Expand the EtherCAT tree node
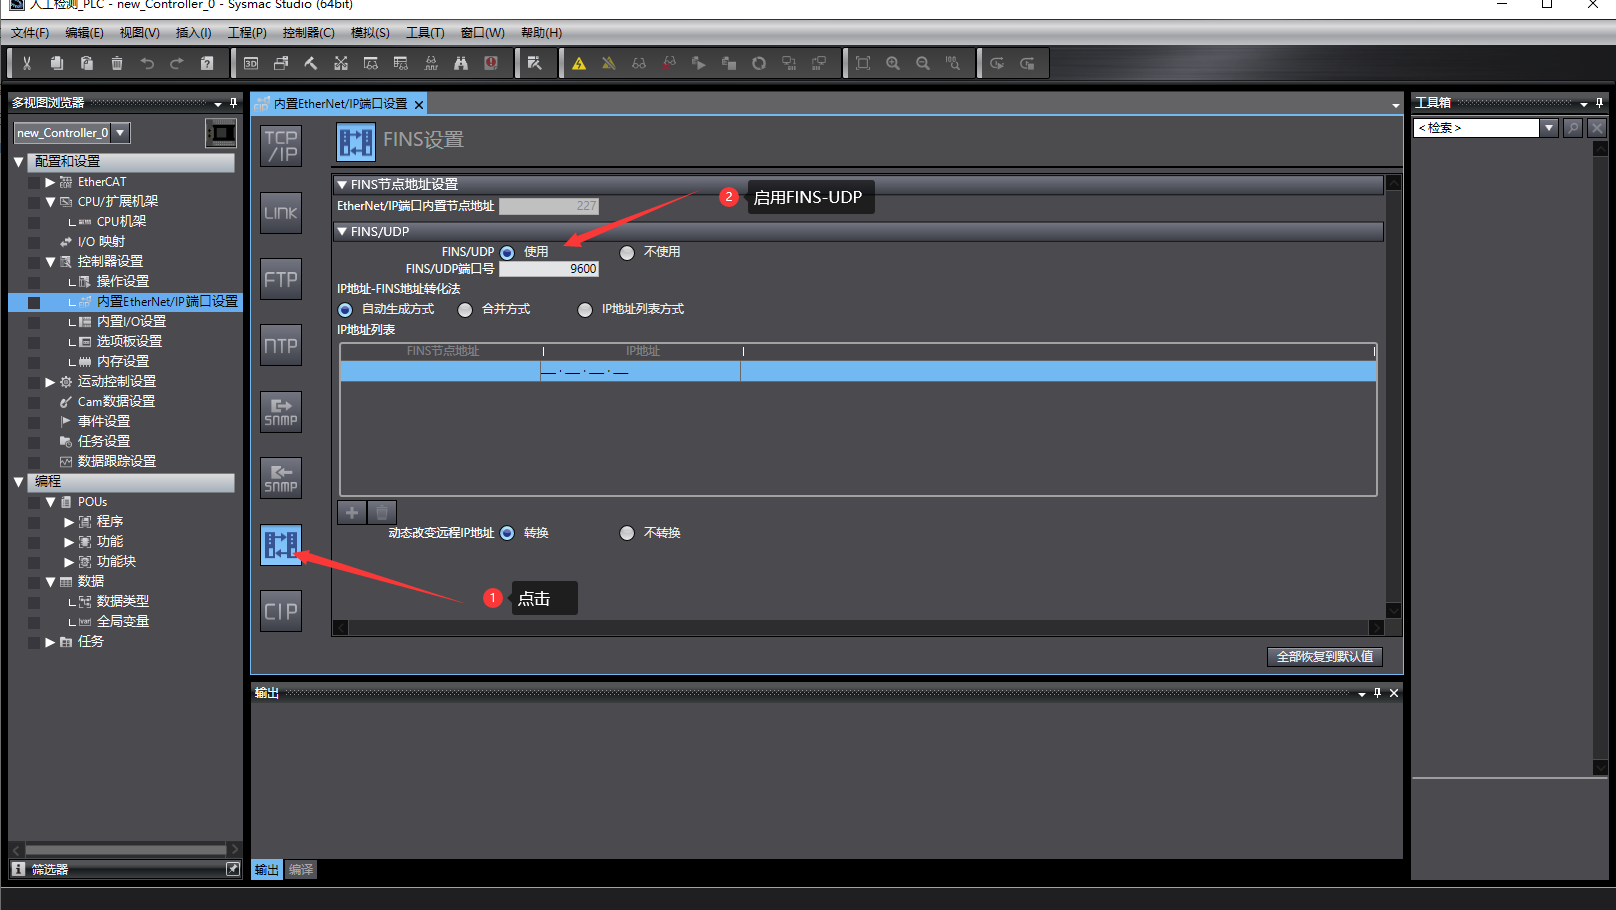The width and height of the screenshot is (1616, 910). click(x=50, y=182)
